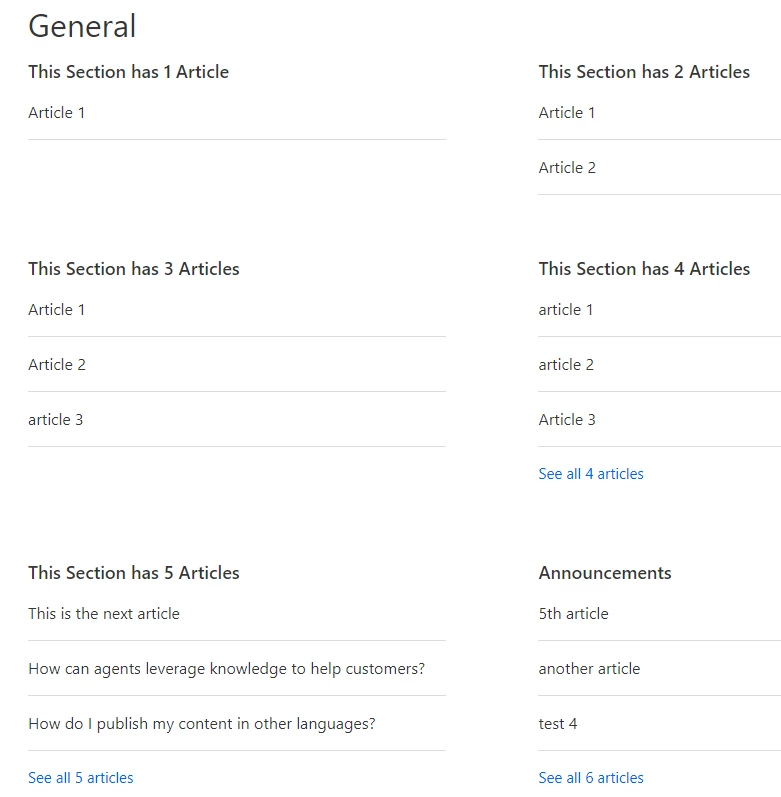The height and width of the screenshot is (797, 781).
Task: Open 'This is the next article'
Action: tap(104, 614)
